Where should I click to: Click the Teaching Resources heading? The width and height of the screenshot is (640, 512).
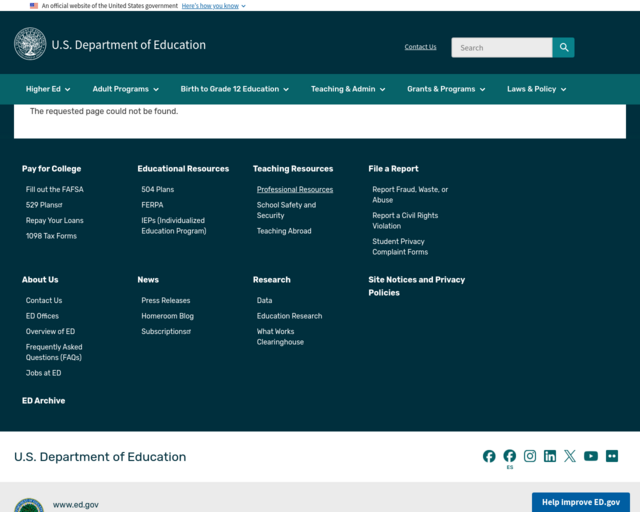293,169
